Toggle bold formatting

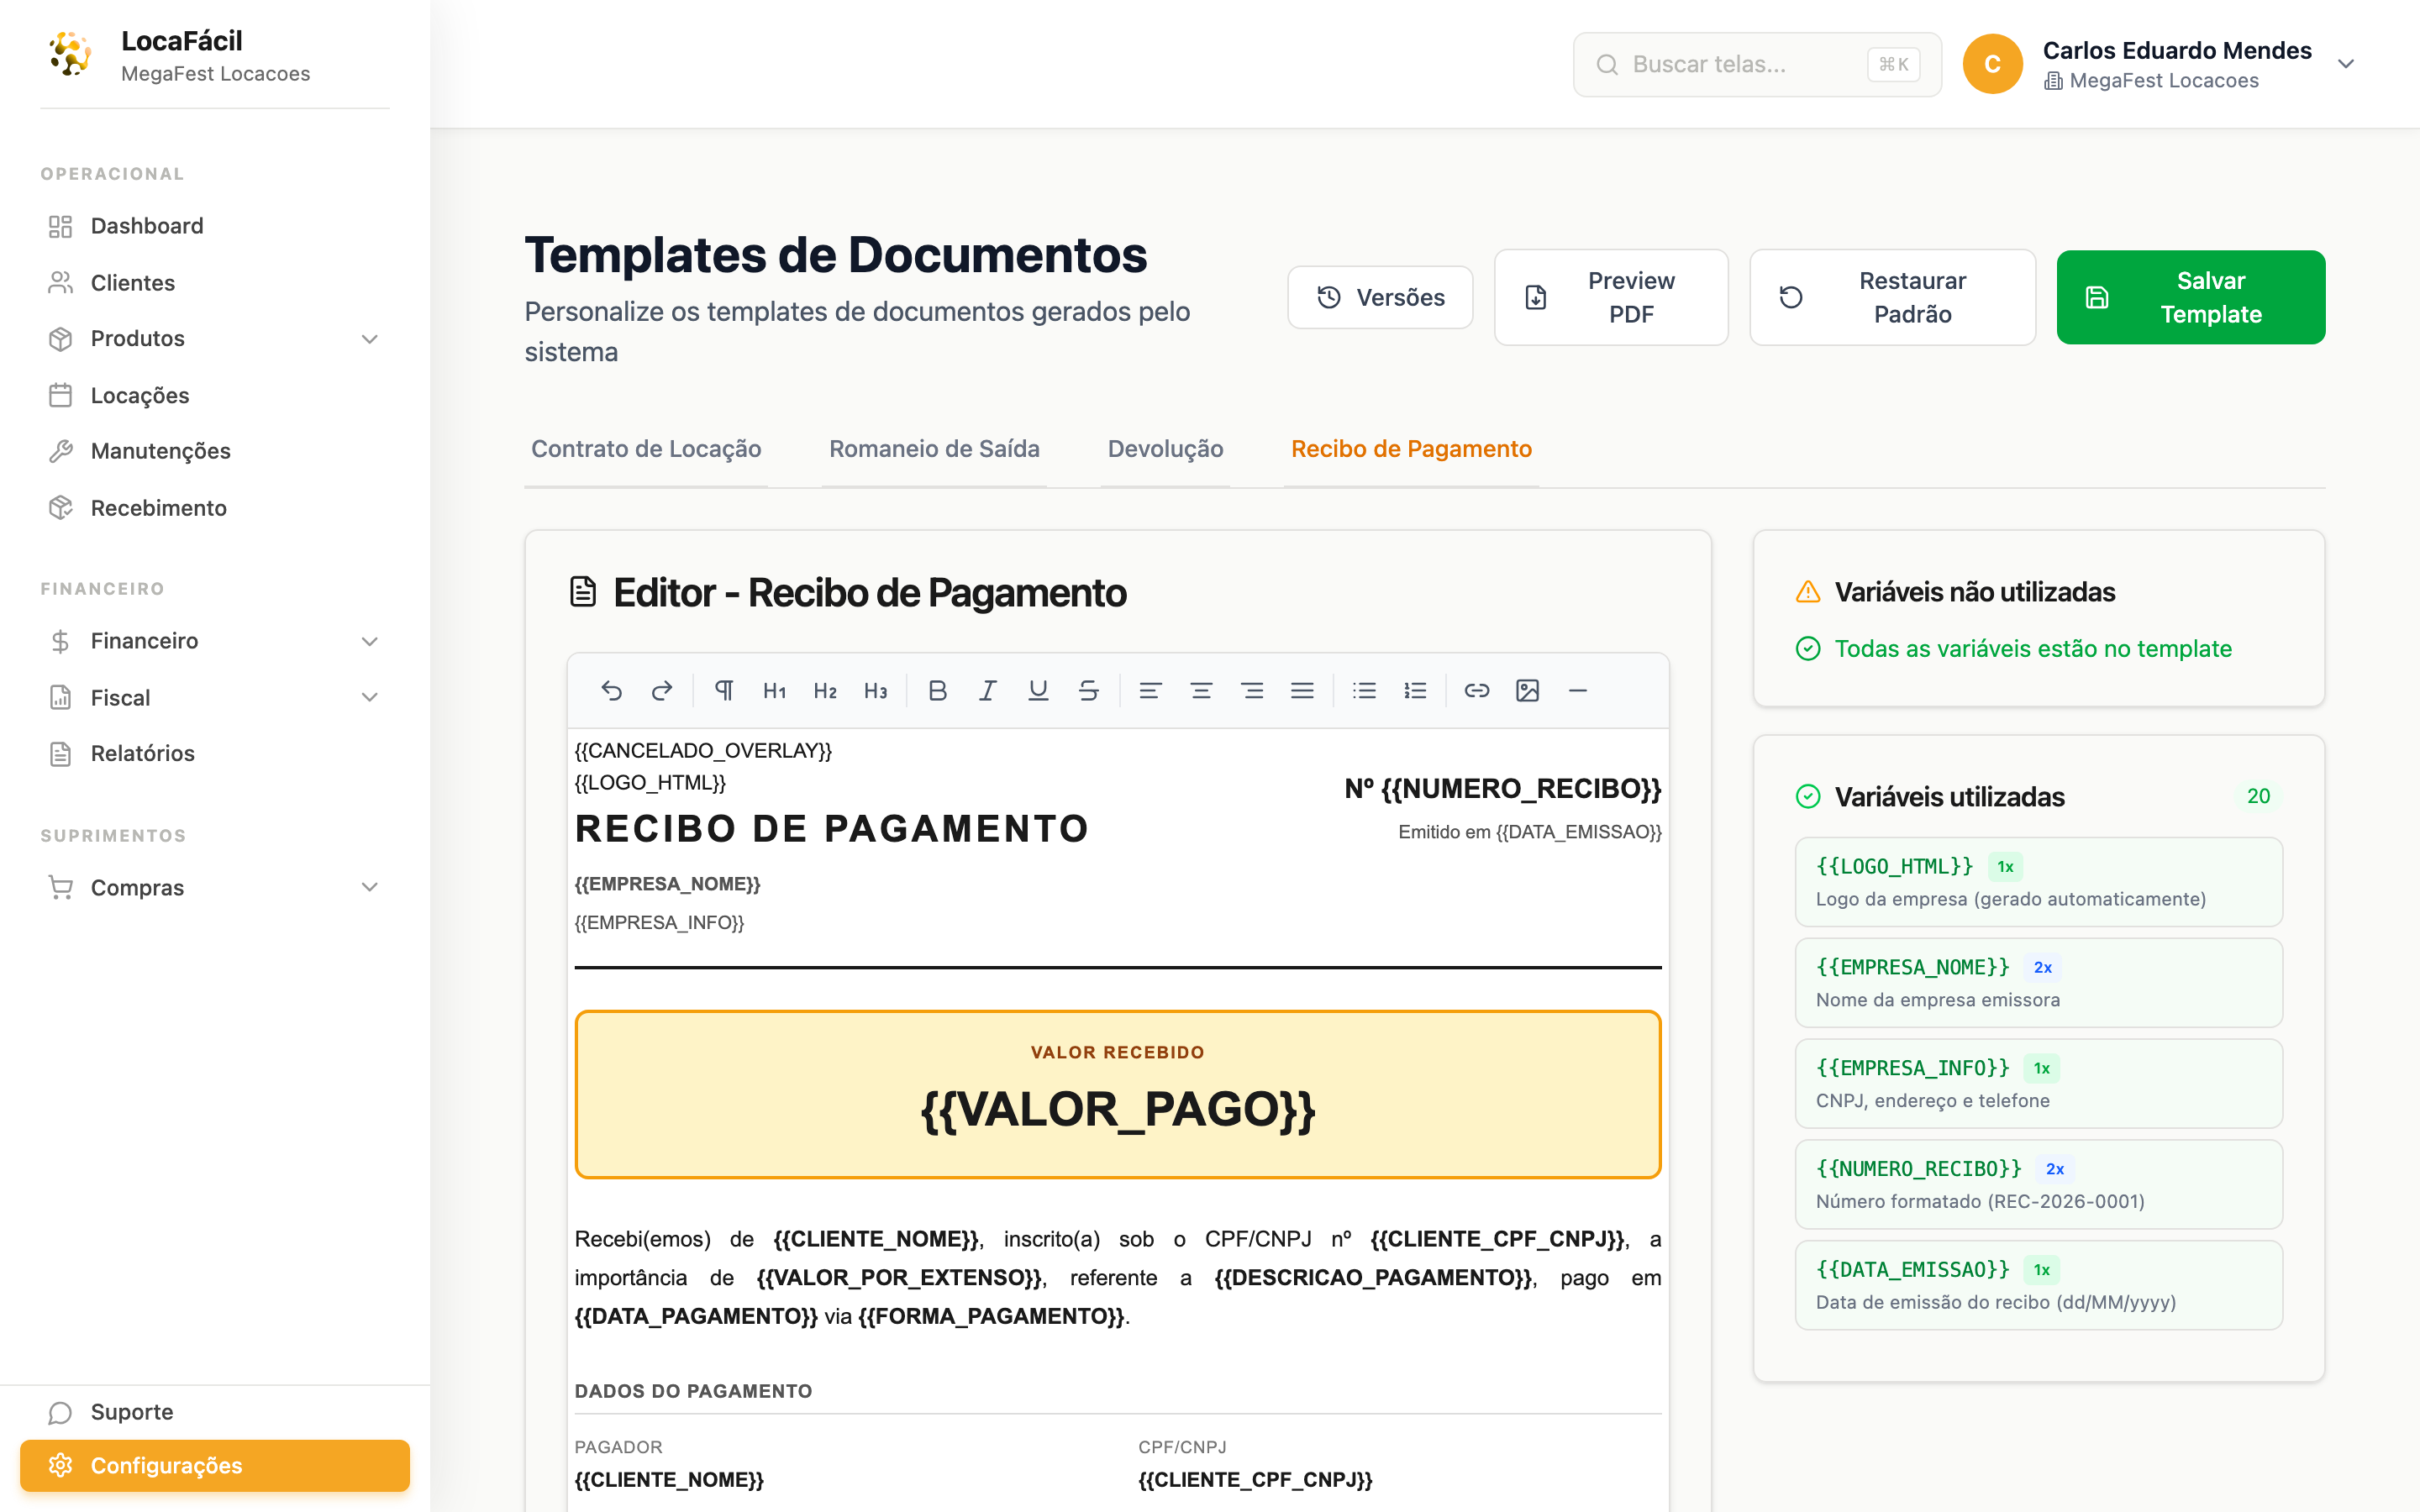point(937,690)
